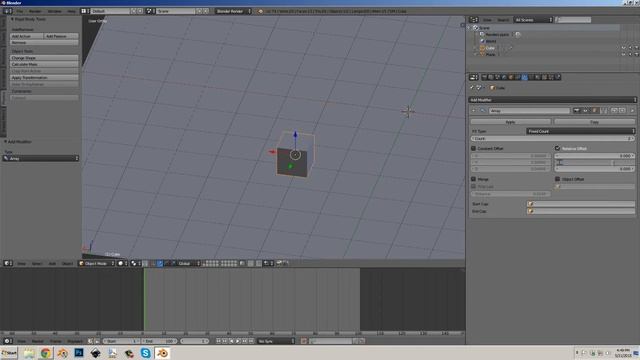Open Photoshop from the taskbar

79,353
